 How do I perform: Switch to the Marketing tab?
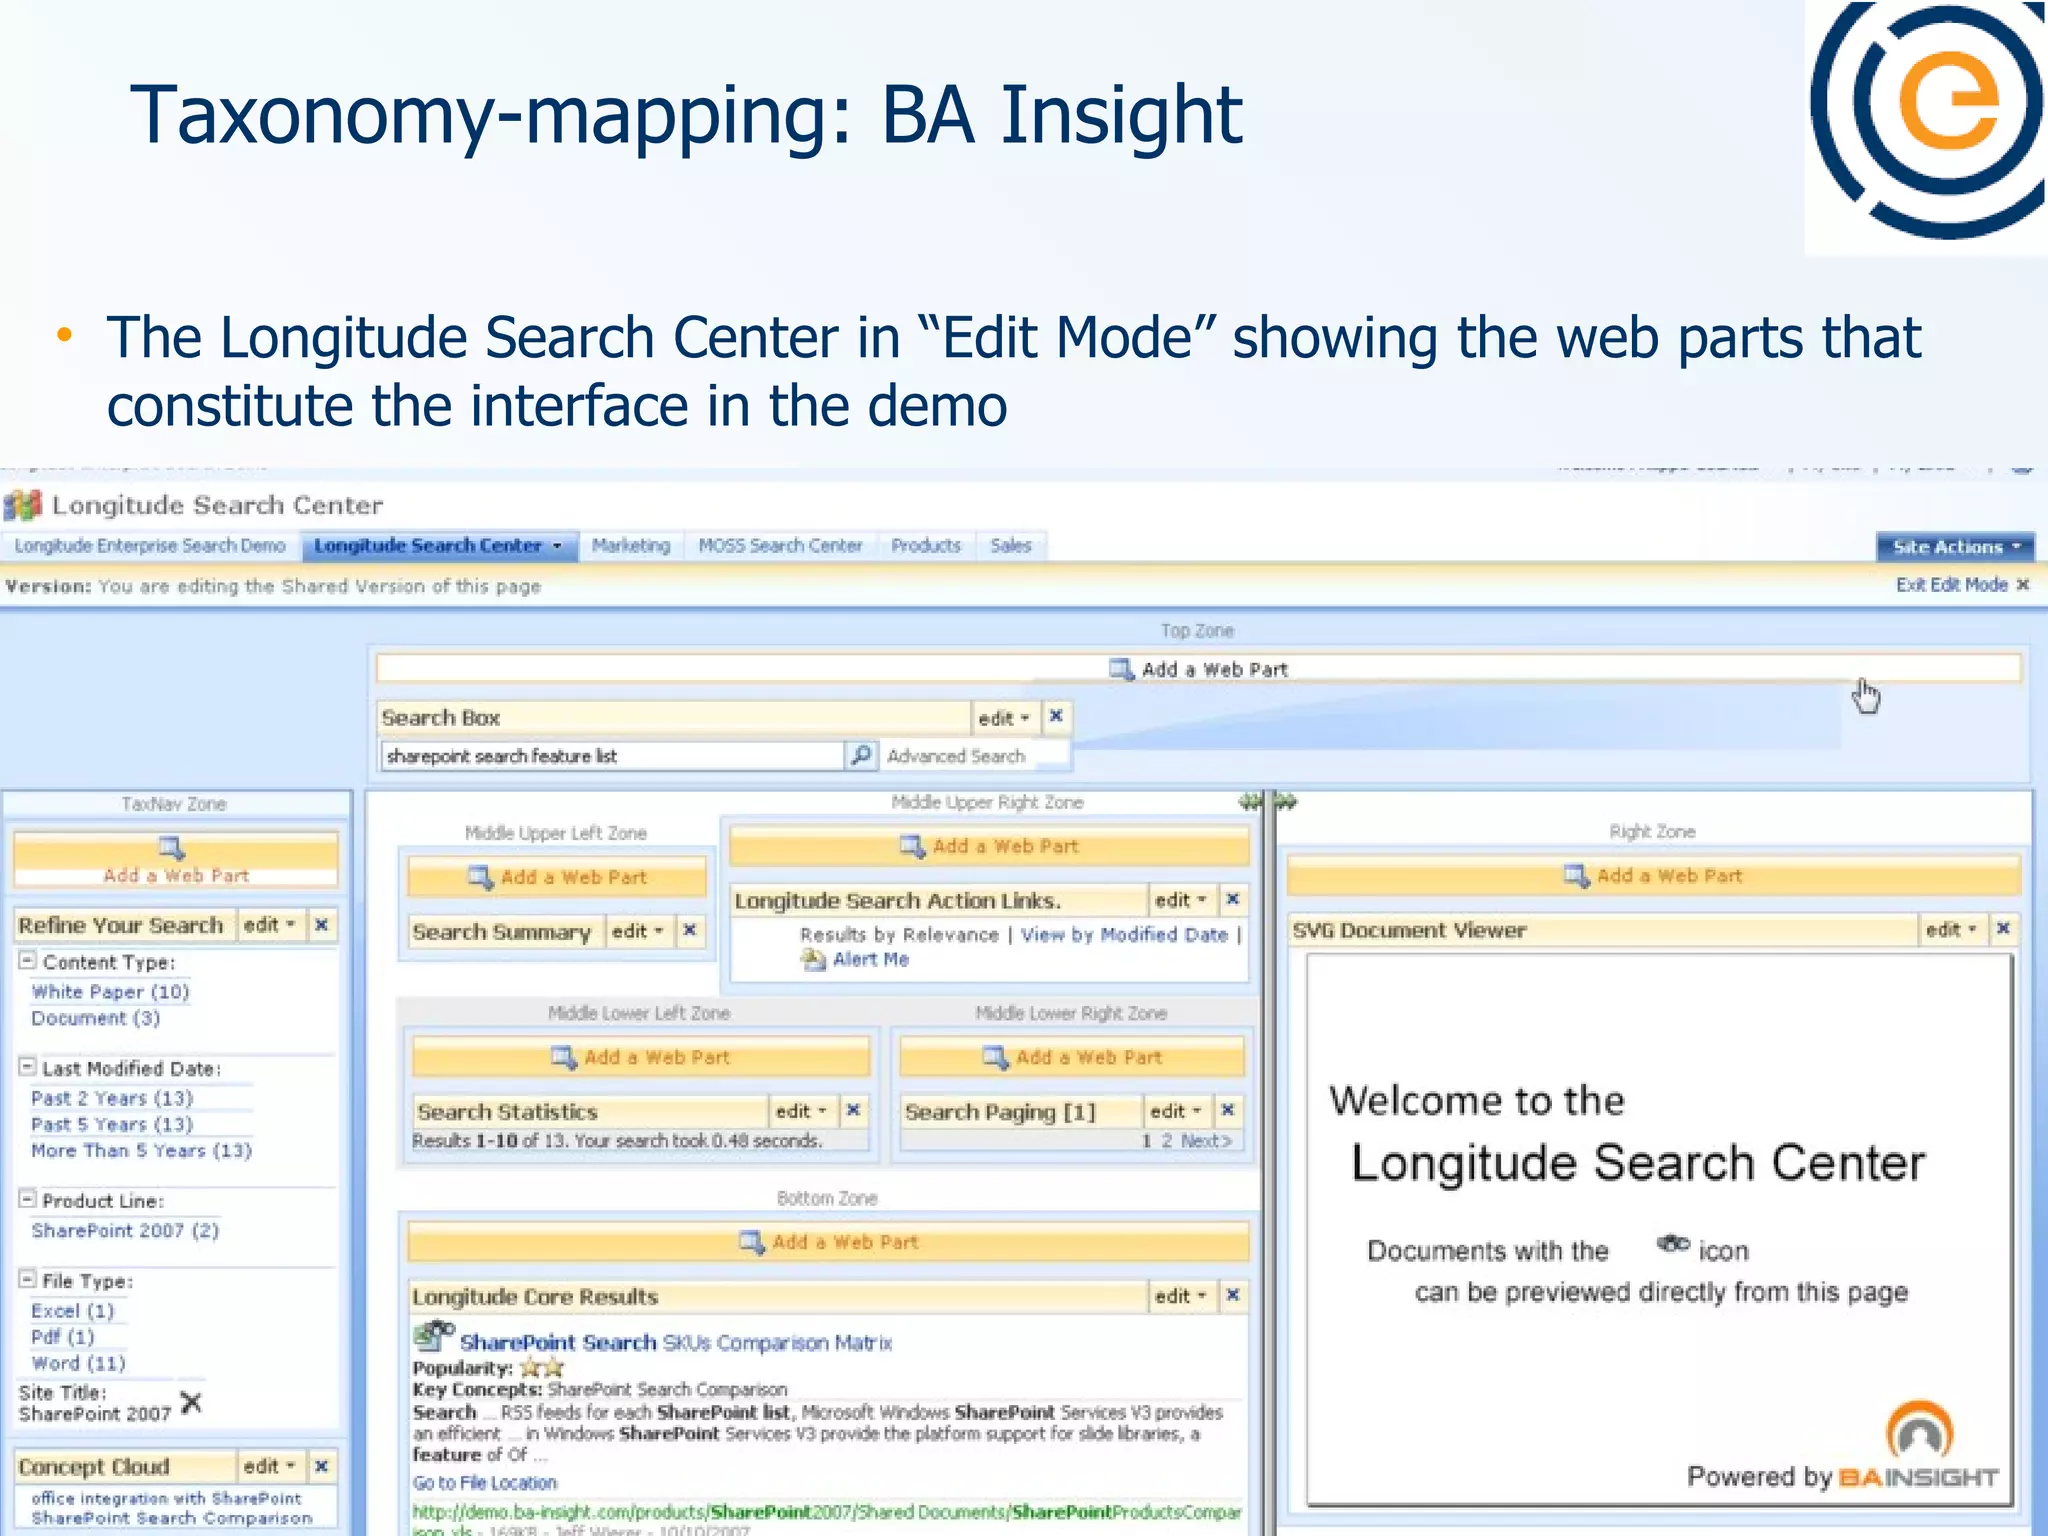[x=631, y=546]
